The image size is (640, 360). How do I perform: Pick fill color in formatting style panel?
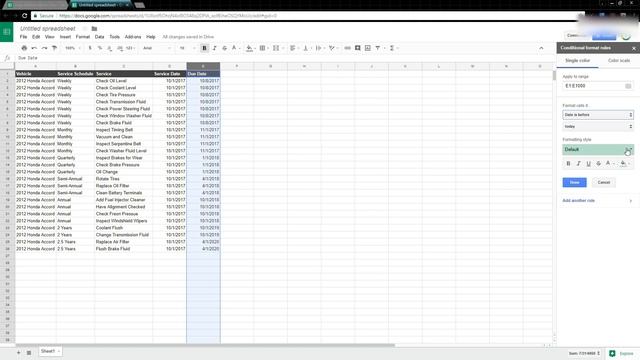pos(624,163)
